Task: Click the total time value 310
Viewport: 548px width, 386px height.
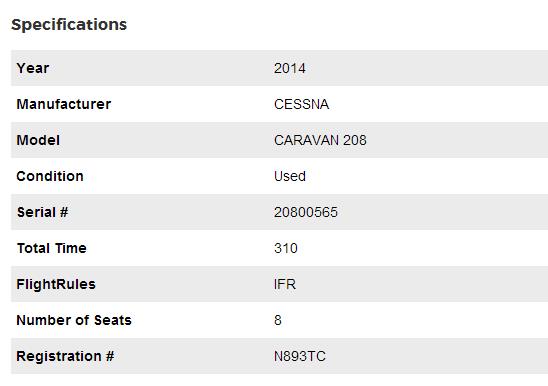Action: [286, 248]
